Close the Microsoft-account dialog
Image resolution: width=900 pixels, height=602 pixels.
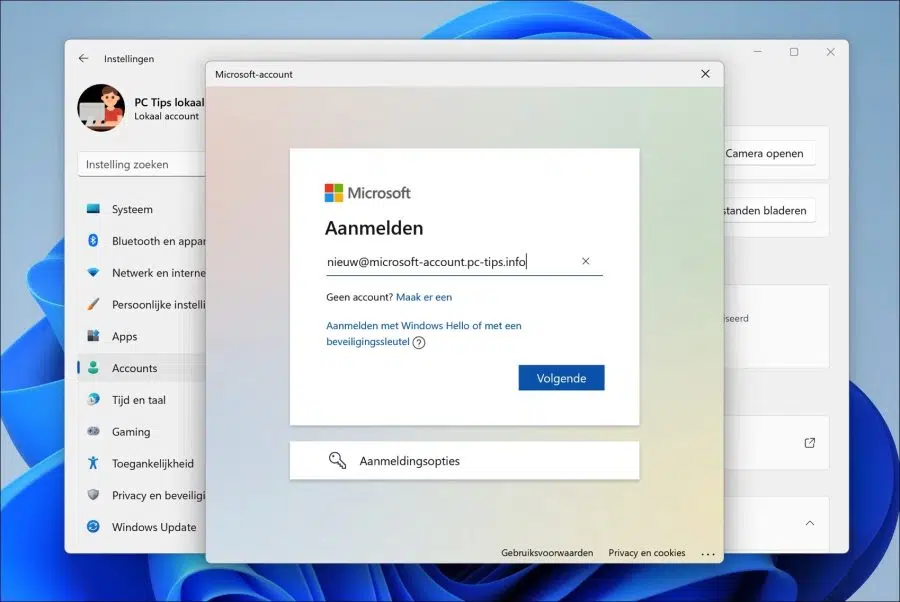pos(705,74)
